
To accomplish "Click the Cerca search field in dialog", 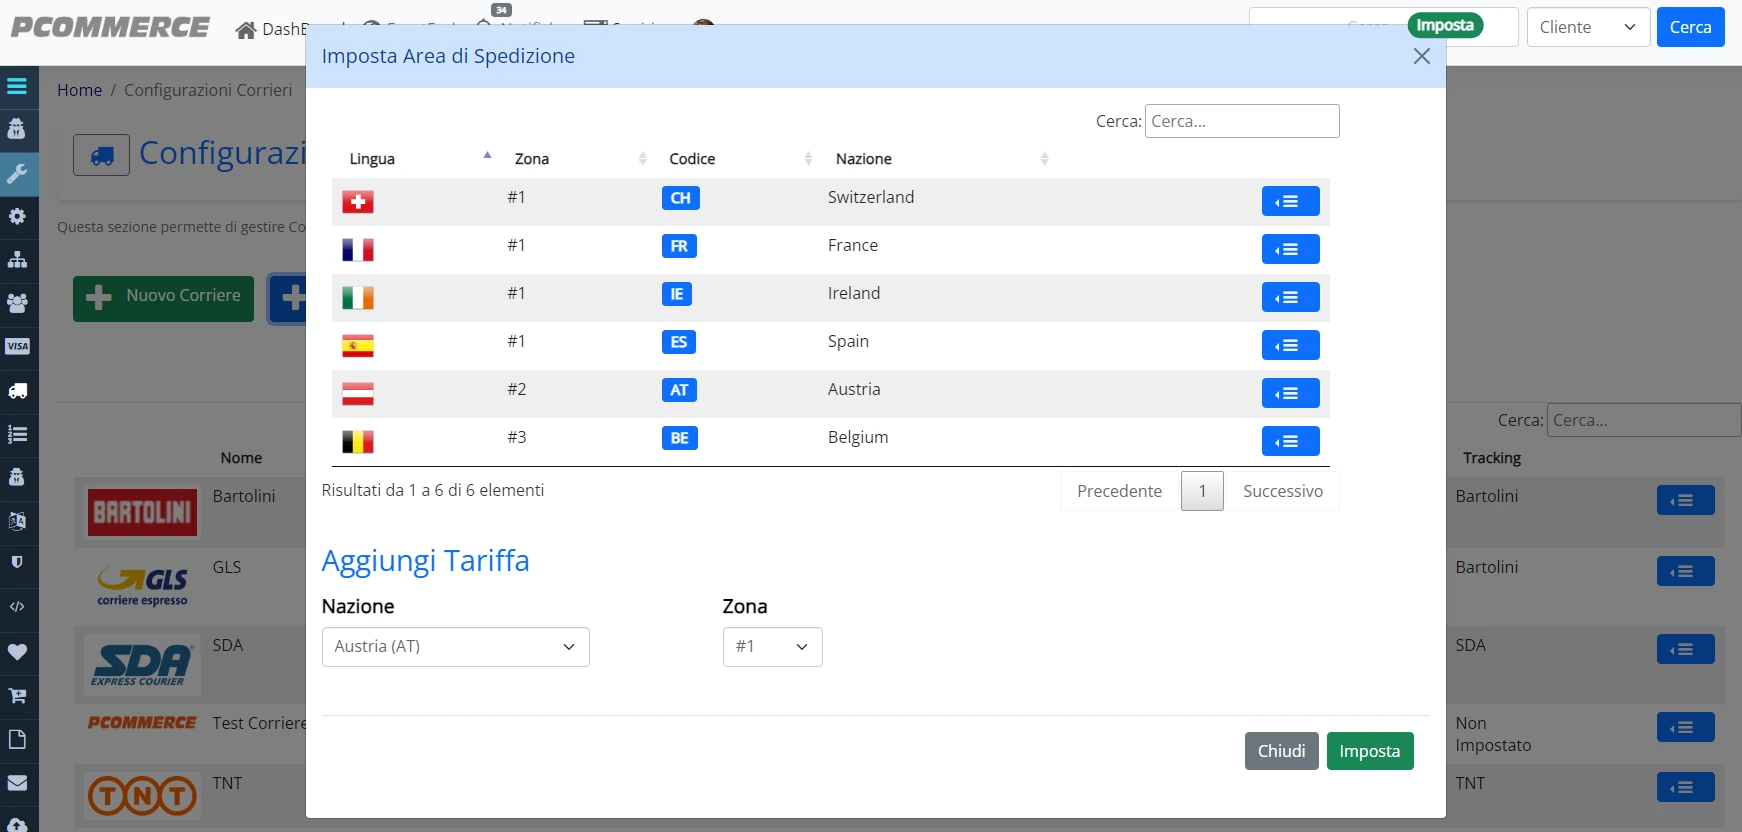I will (1242, 121).
